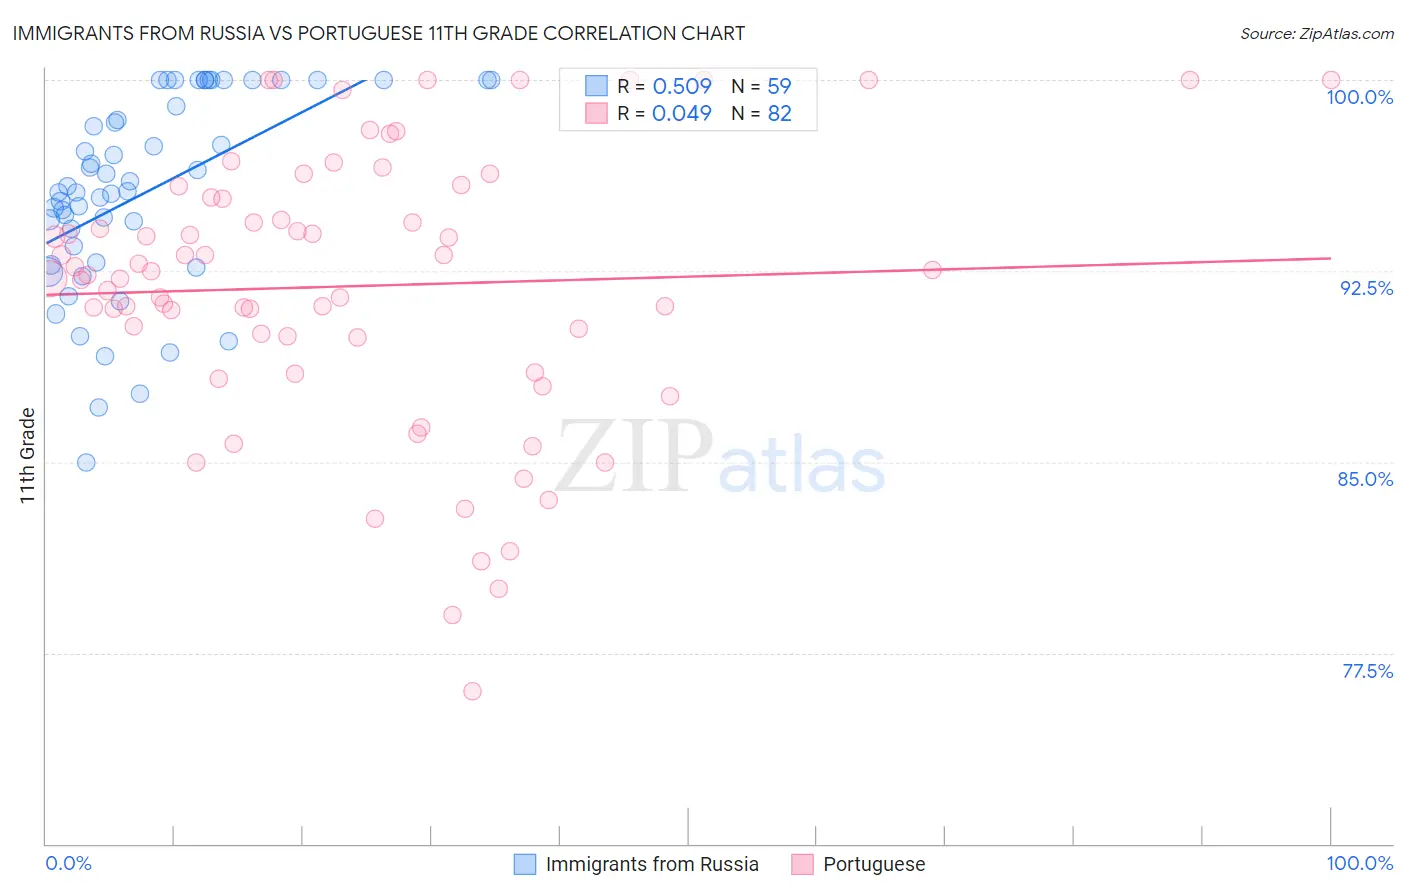
Task: Click the 11th Grade y-axis label
Action: pos(28,455)
